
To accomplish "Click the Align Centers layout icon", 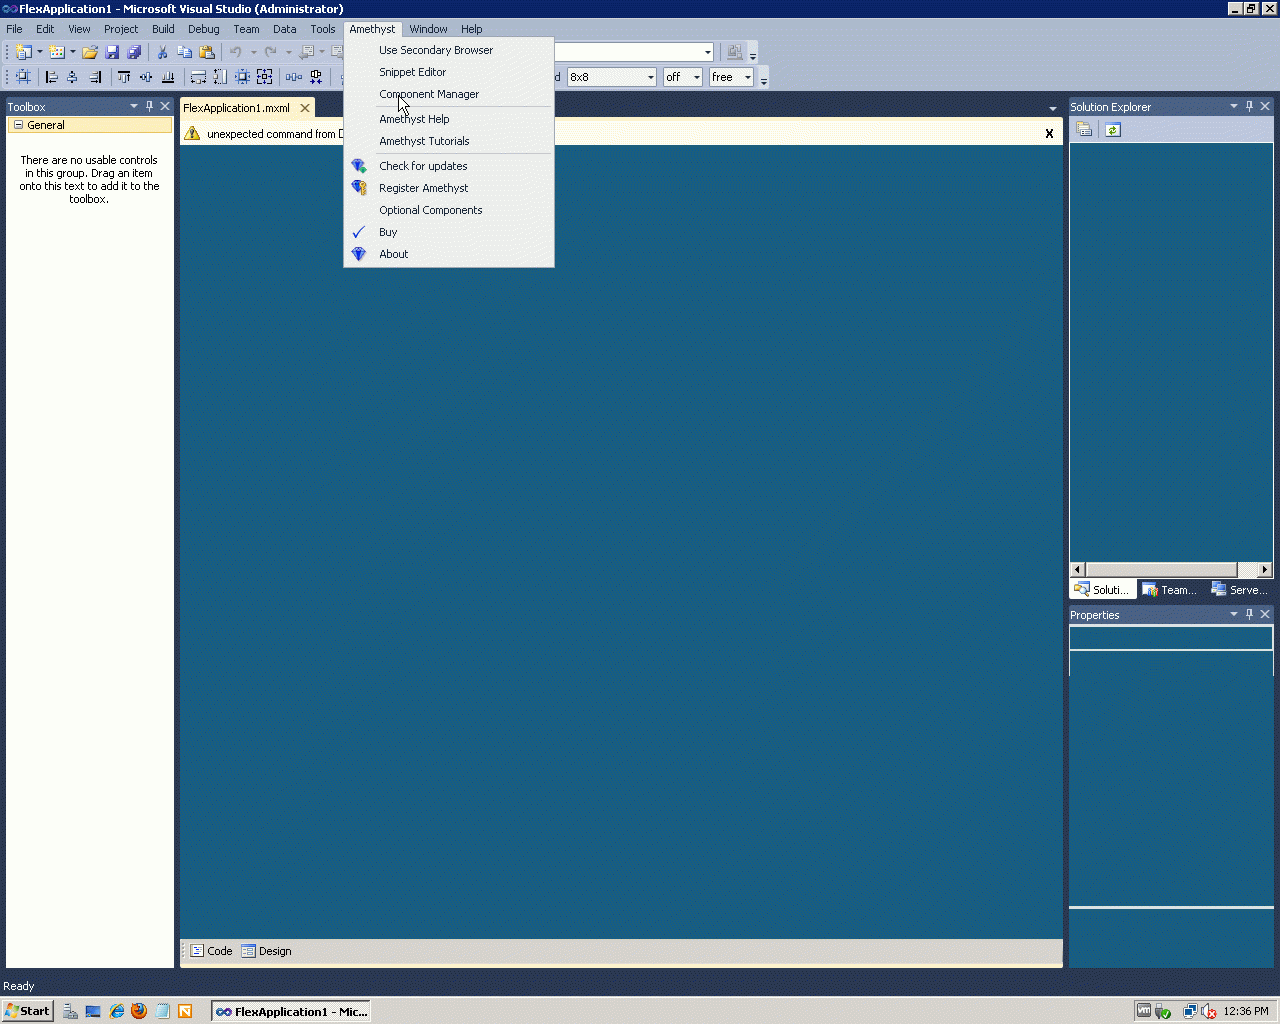I will pyautogui.click(x=73, y=77).
